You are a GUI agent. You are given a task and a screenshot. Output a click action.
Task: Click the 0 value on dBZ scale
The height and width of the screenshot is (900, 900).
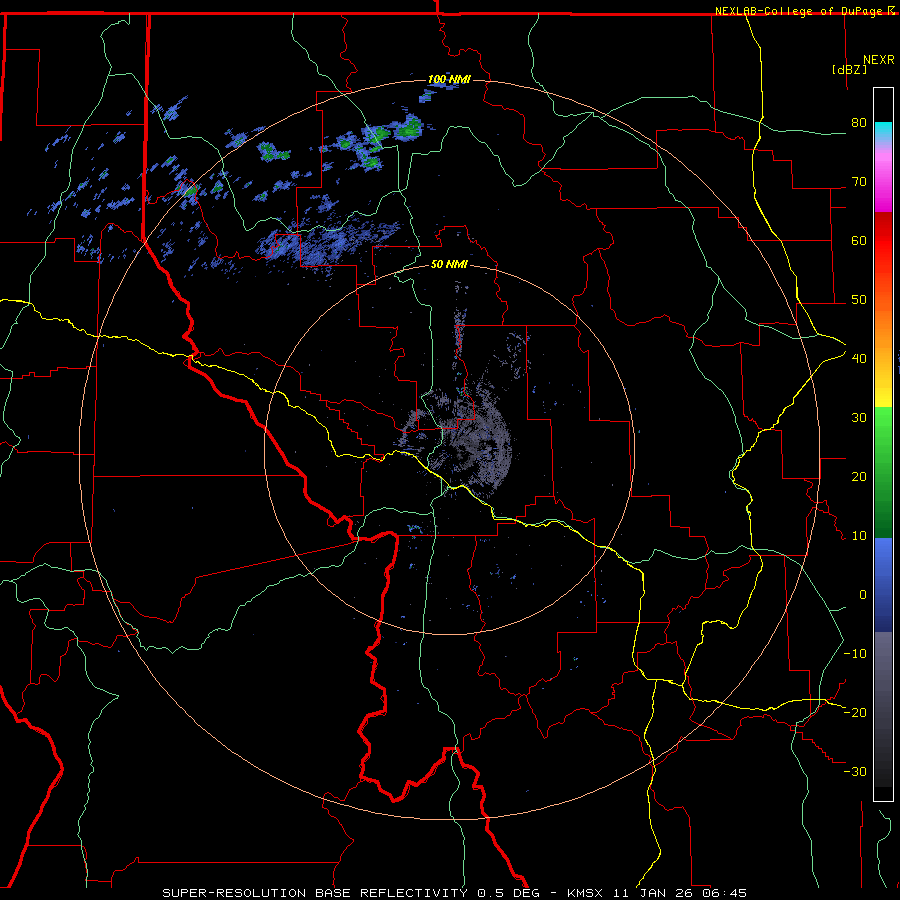click(x=862, y=595)
